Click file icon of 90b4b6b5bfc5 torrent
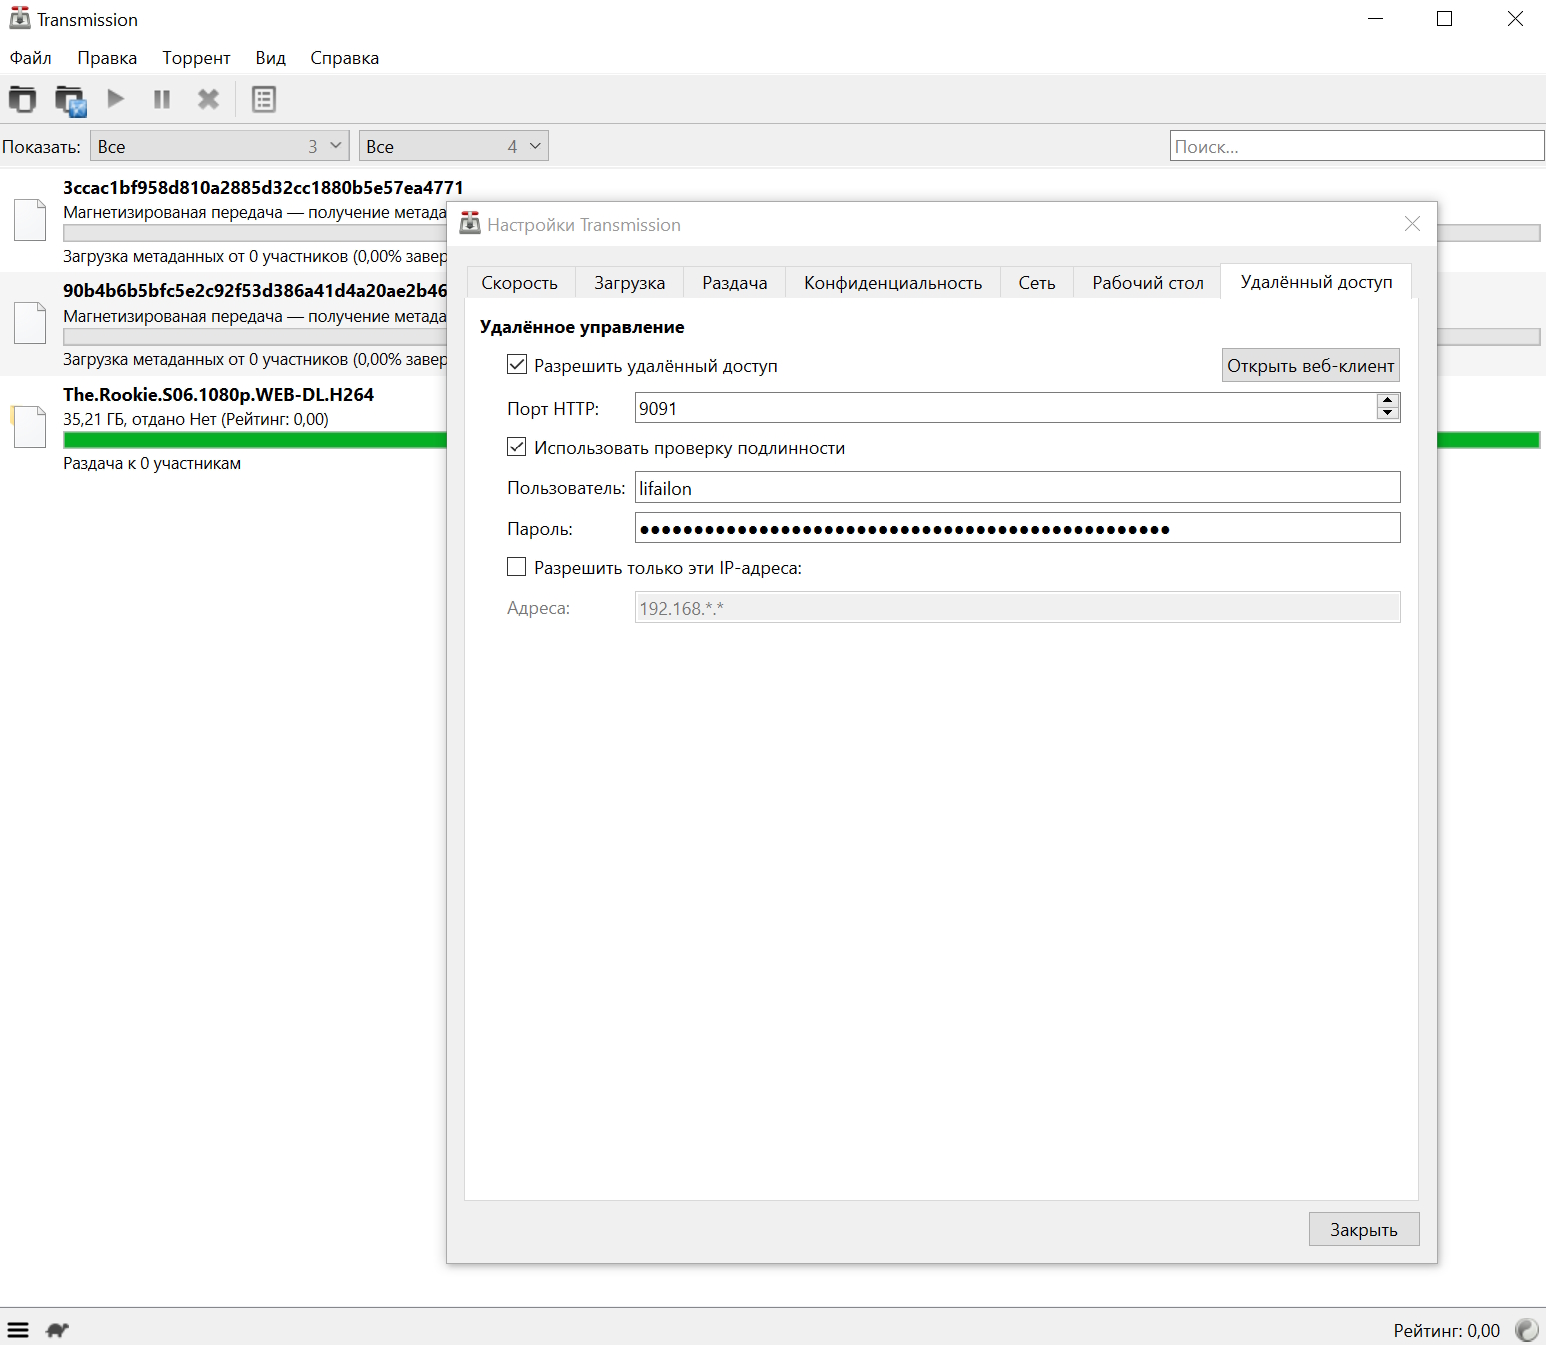The height and width of the screenshot is (1345, 1546). [29, 323]
